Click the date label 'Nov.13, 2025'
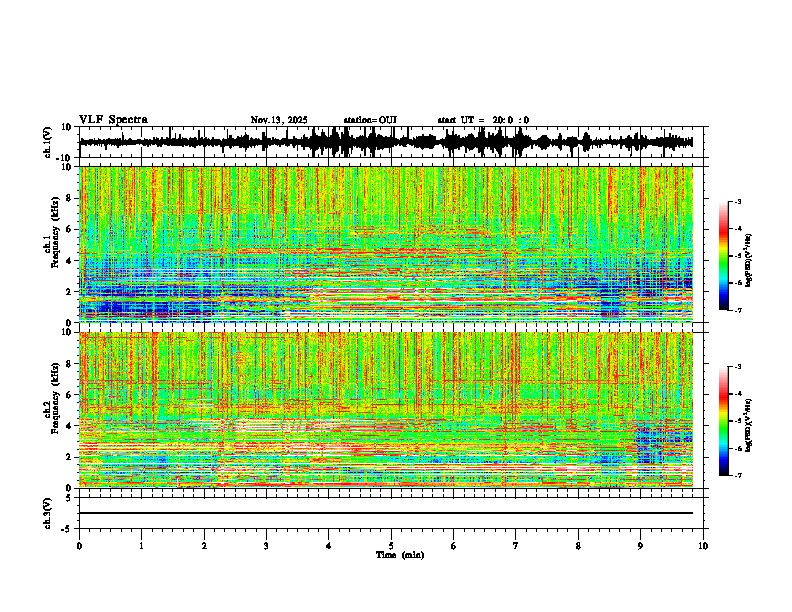Viewport: 792px width, 612px height. 279,120
